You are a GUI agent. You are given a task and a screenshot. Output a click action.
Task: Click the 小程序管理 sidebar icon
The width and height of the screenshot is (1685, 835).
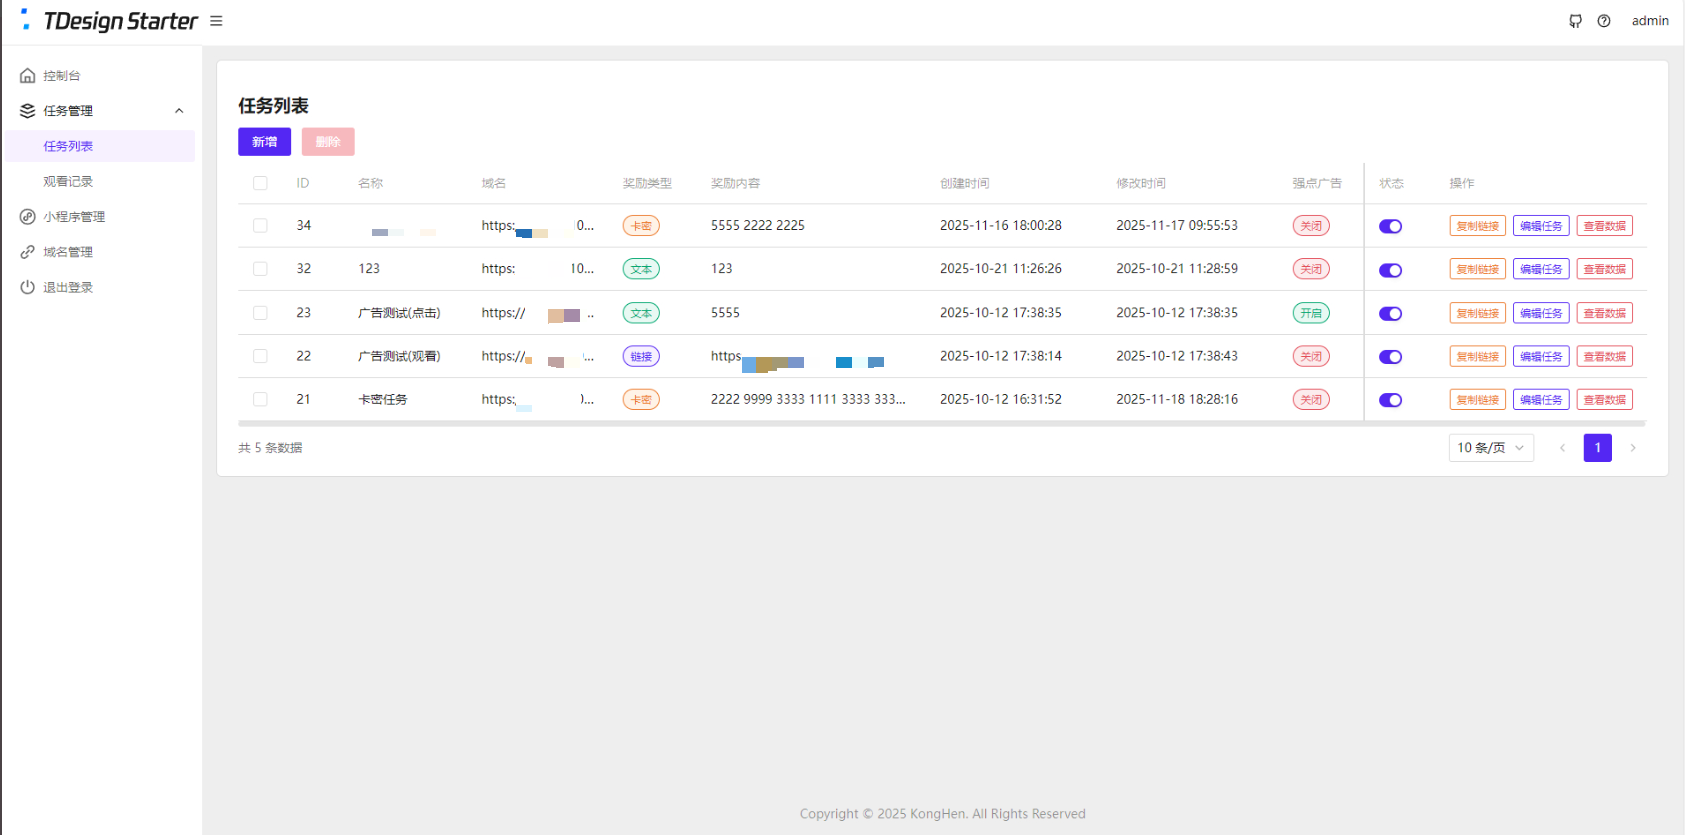[28, 217]
